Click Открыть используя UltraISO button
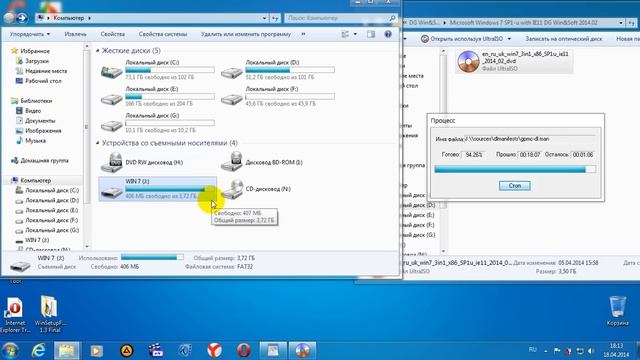This screenshot has height=360, width=640. (462, 39)
